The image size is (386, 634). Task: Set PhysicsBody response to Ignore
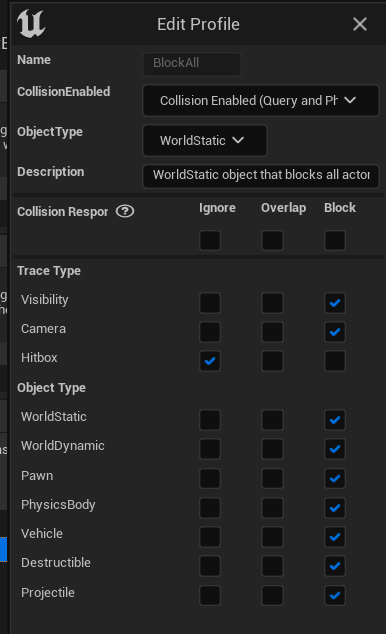tap(210, 507)
